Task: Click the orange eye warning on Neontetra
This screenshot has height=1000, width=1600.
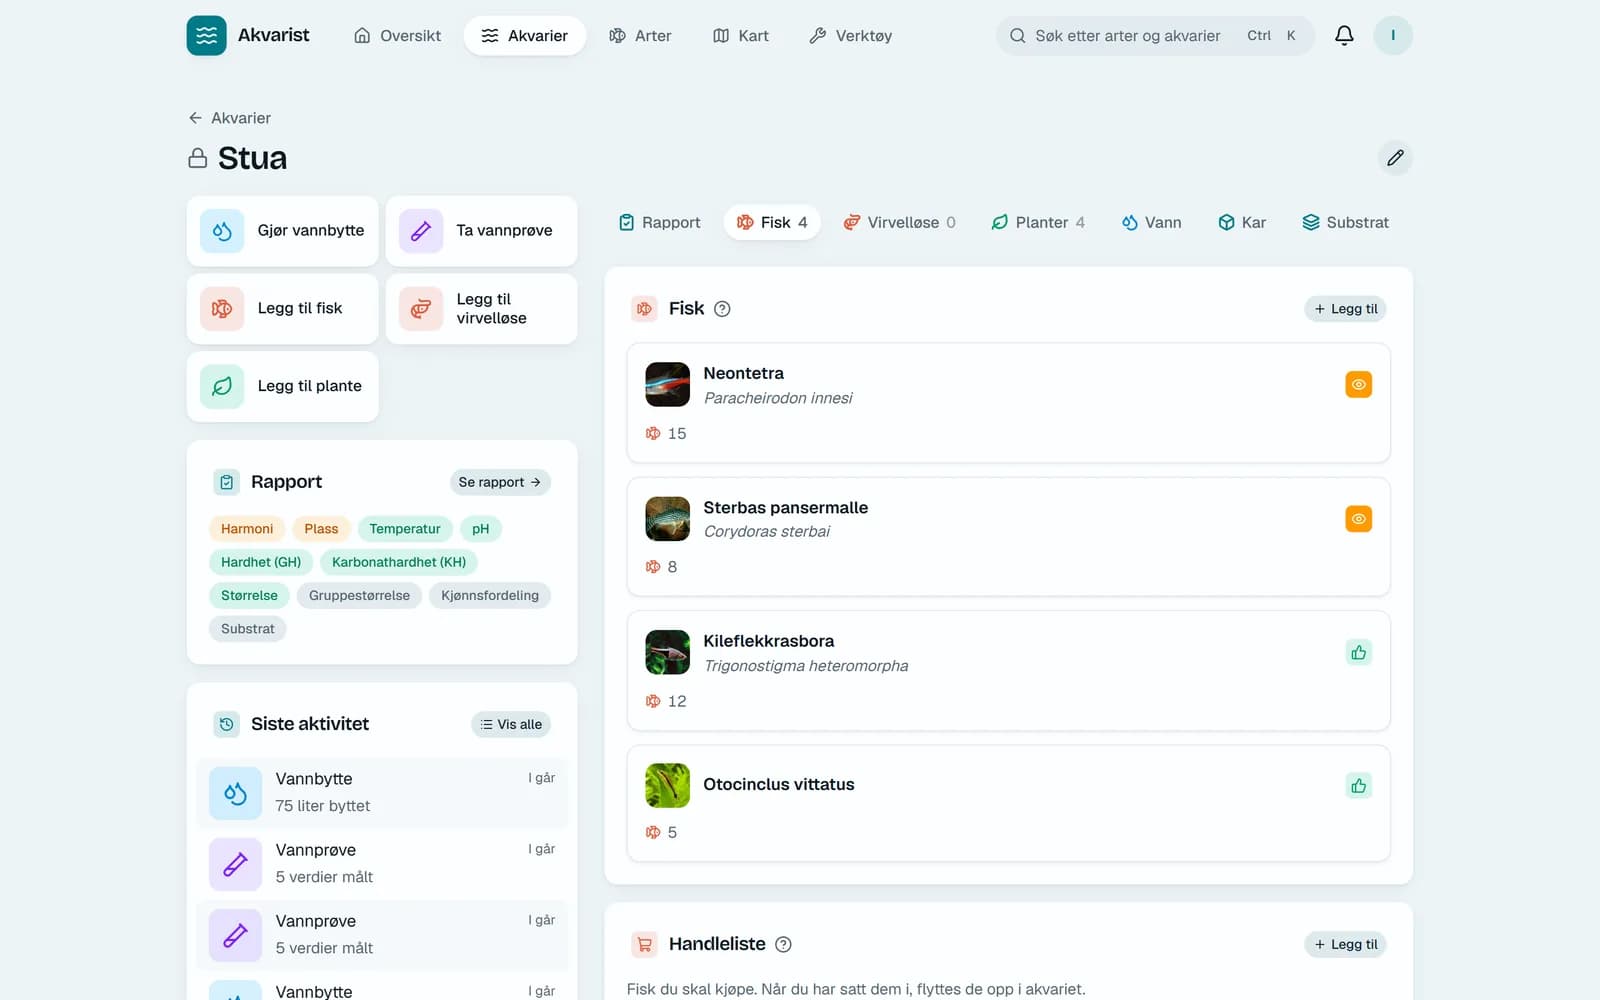Action: [x=1358, y=384]
